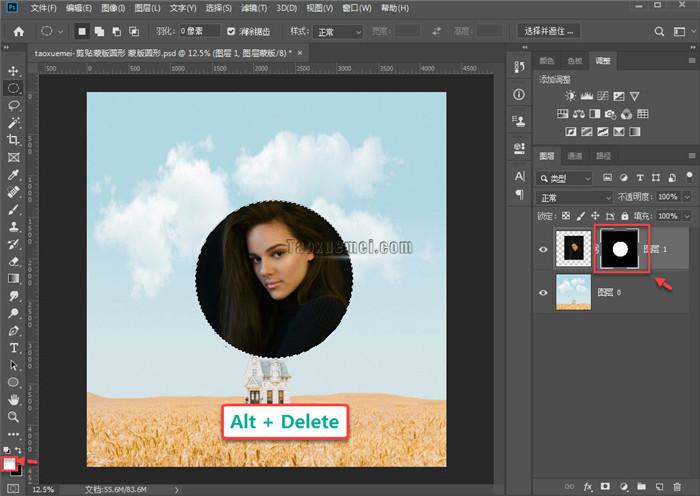Select the Zoom tool

tap(14, 416)
